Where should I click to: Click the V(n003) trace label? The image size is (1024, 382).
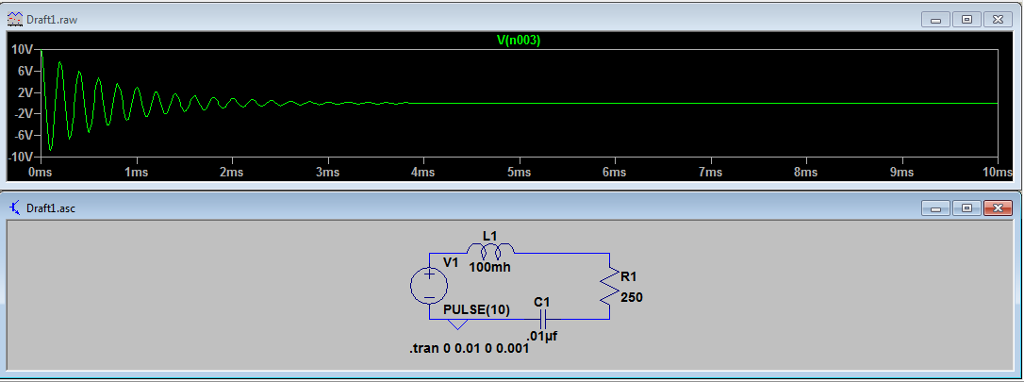point(519,40)
